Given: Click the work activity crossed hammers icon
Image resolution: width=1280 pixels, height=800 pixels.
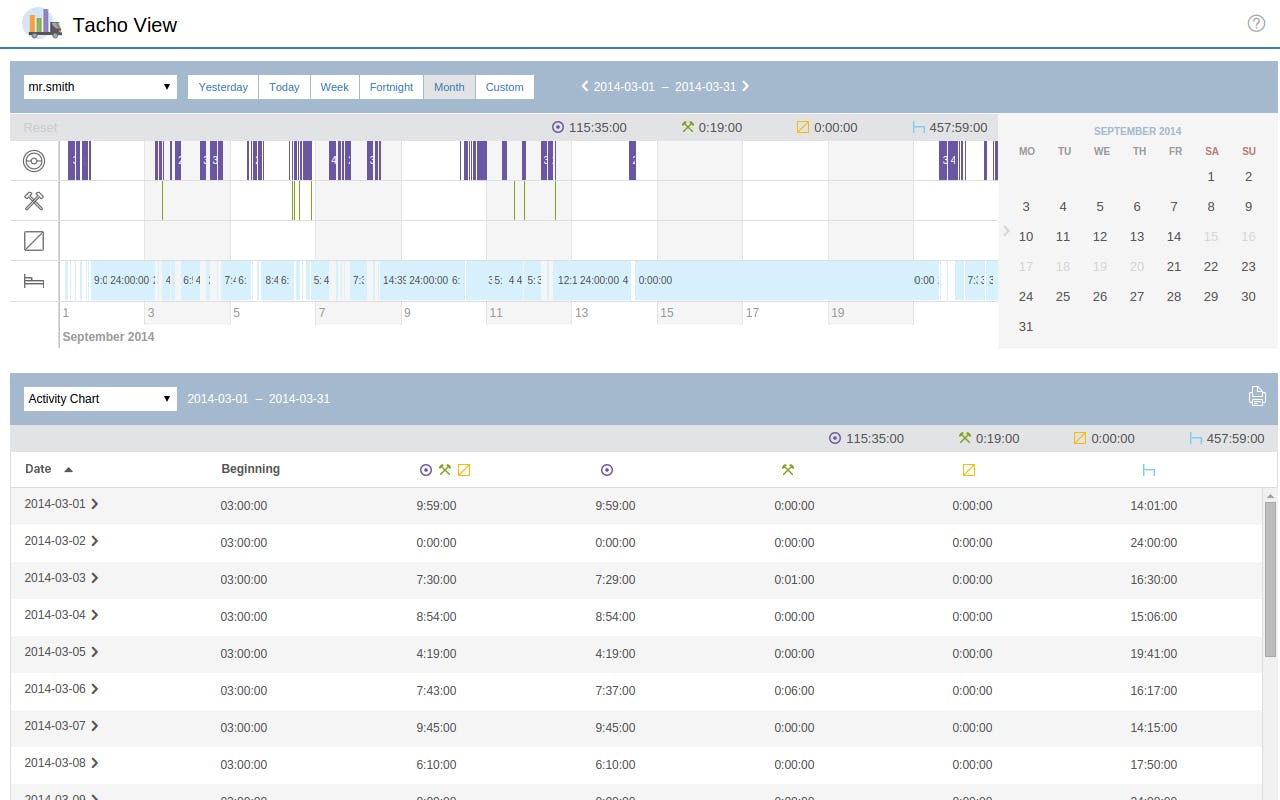Looking at the screenshot, I should 34,200.
